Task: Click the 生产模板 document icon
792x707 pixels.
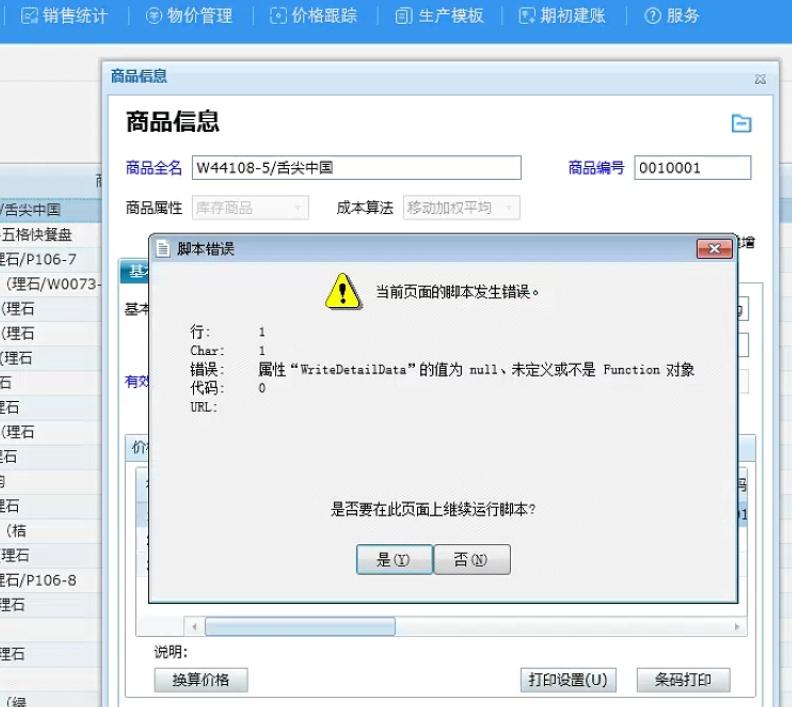Action: tap(403, 17)
